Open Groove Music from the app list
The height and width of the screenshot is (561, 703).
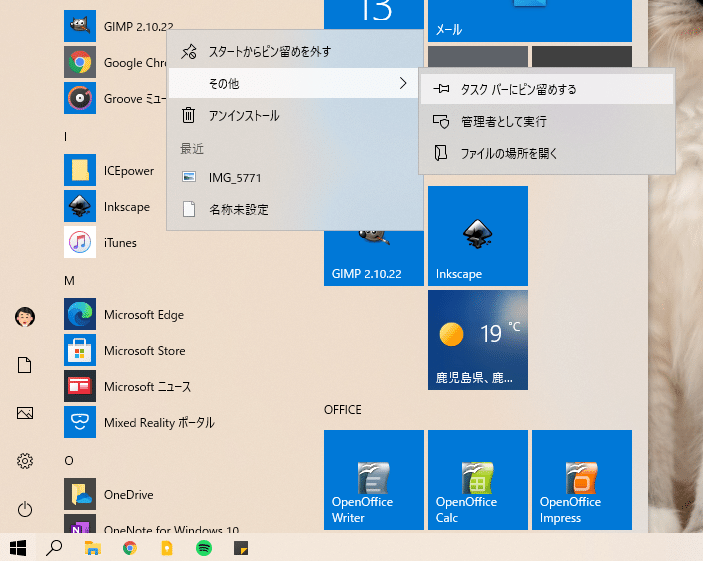[x=115, y=98]
